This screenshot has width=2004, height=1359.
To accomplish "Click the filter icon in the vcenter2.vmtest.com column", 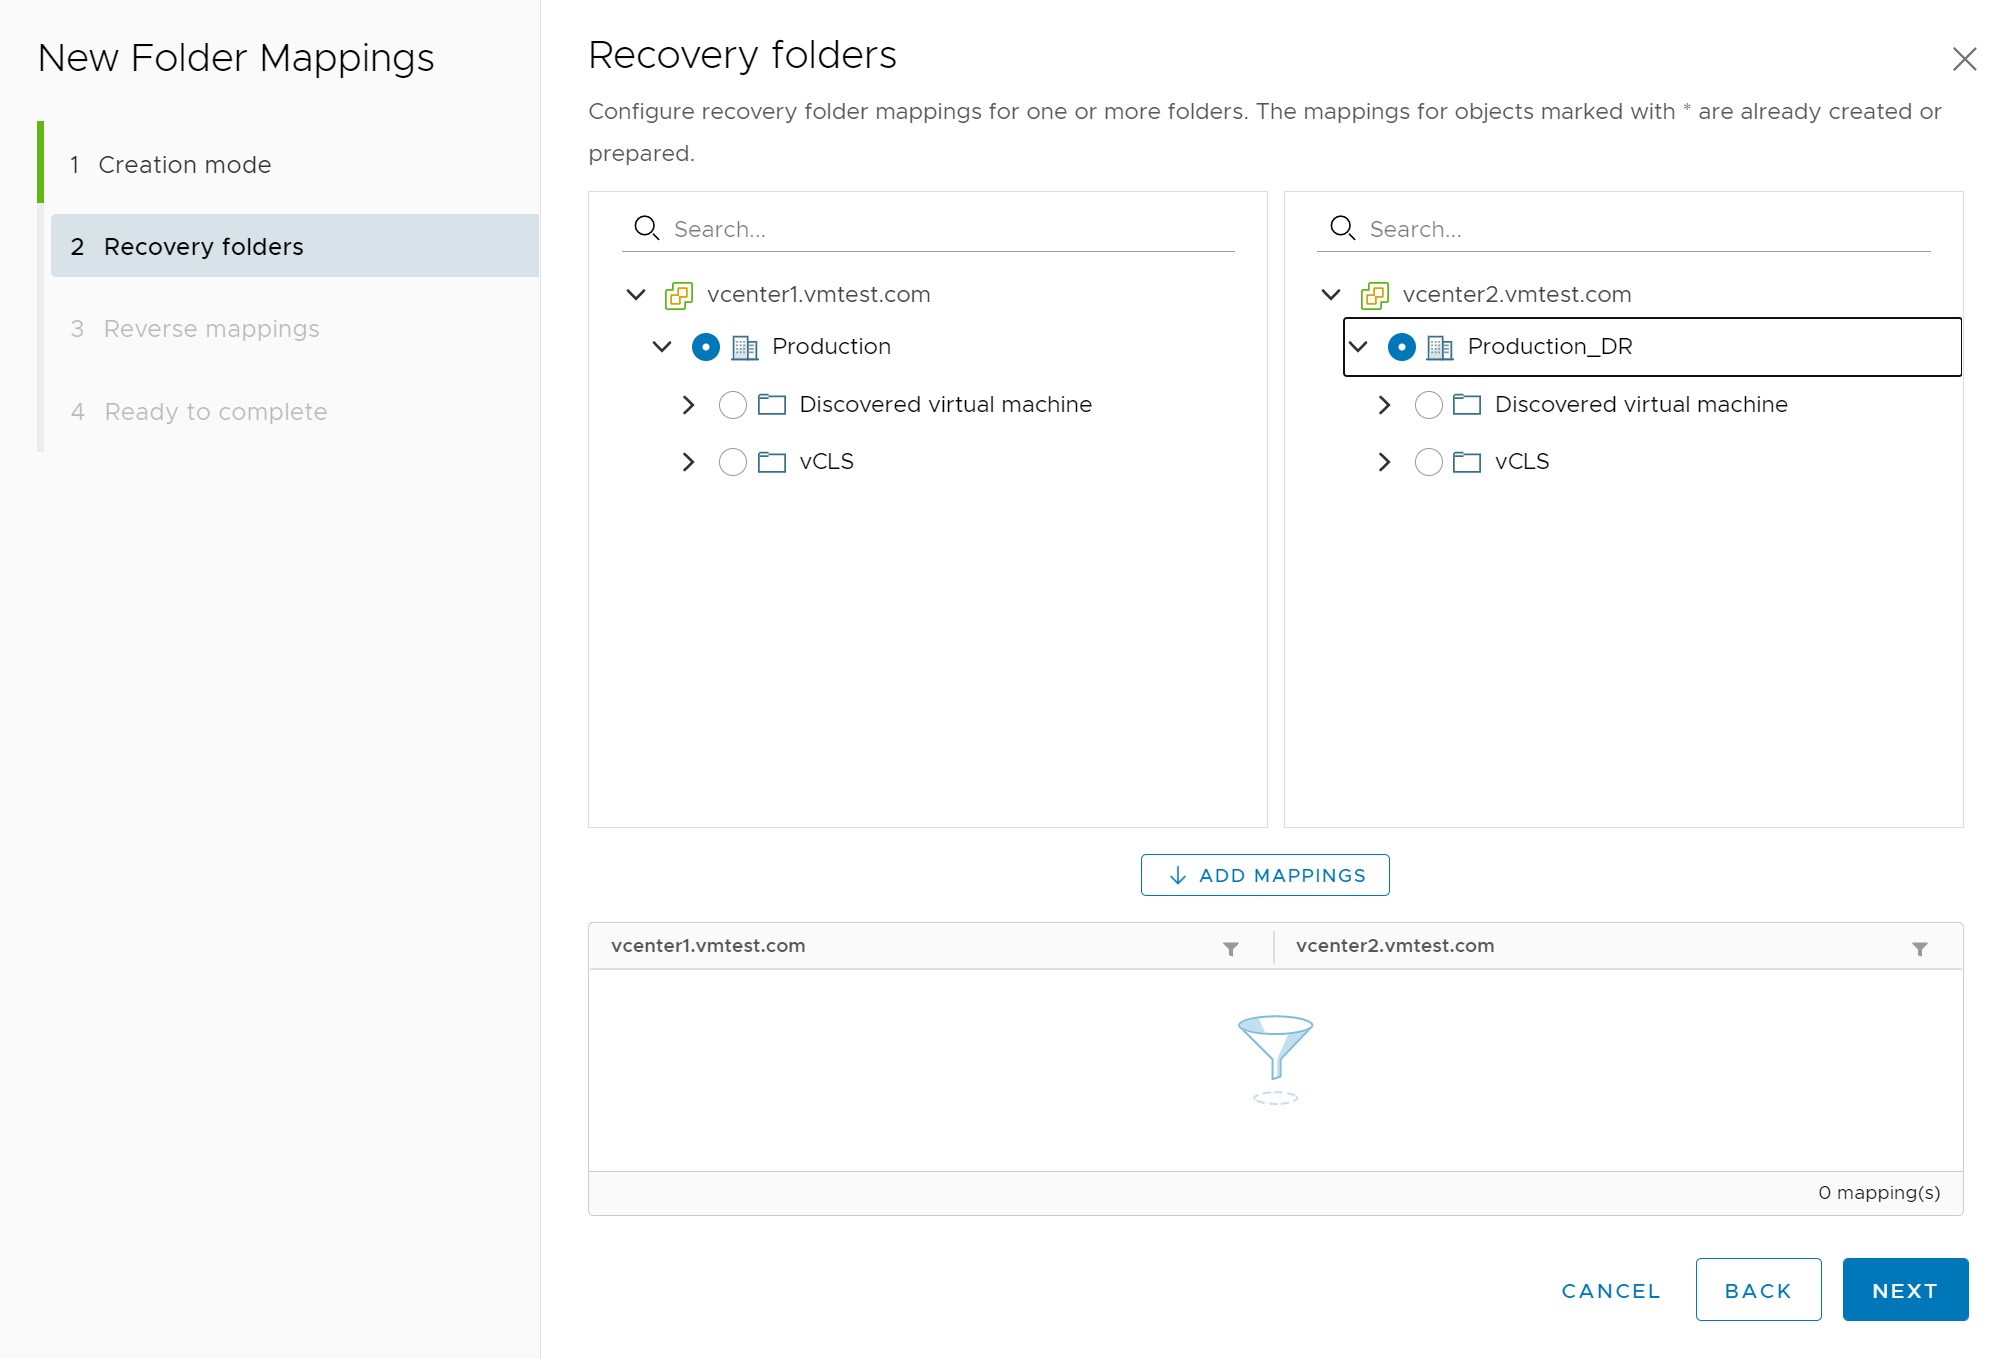I will pos(1919,948).
